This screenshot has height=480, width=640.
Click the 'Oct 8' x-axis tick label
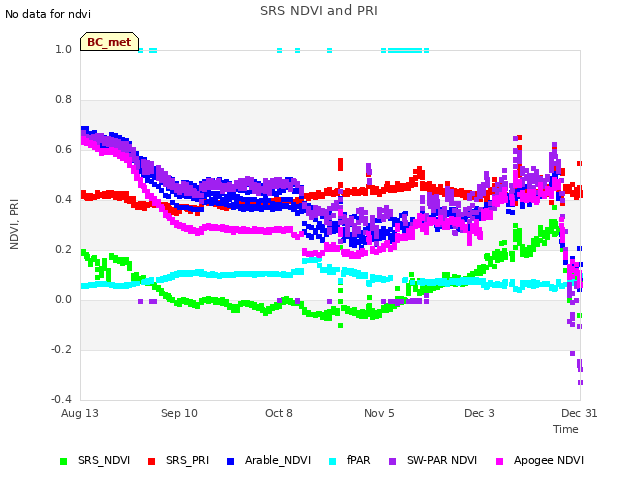[279, 413]
